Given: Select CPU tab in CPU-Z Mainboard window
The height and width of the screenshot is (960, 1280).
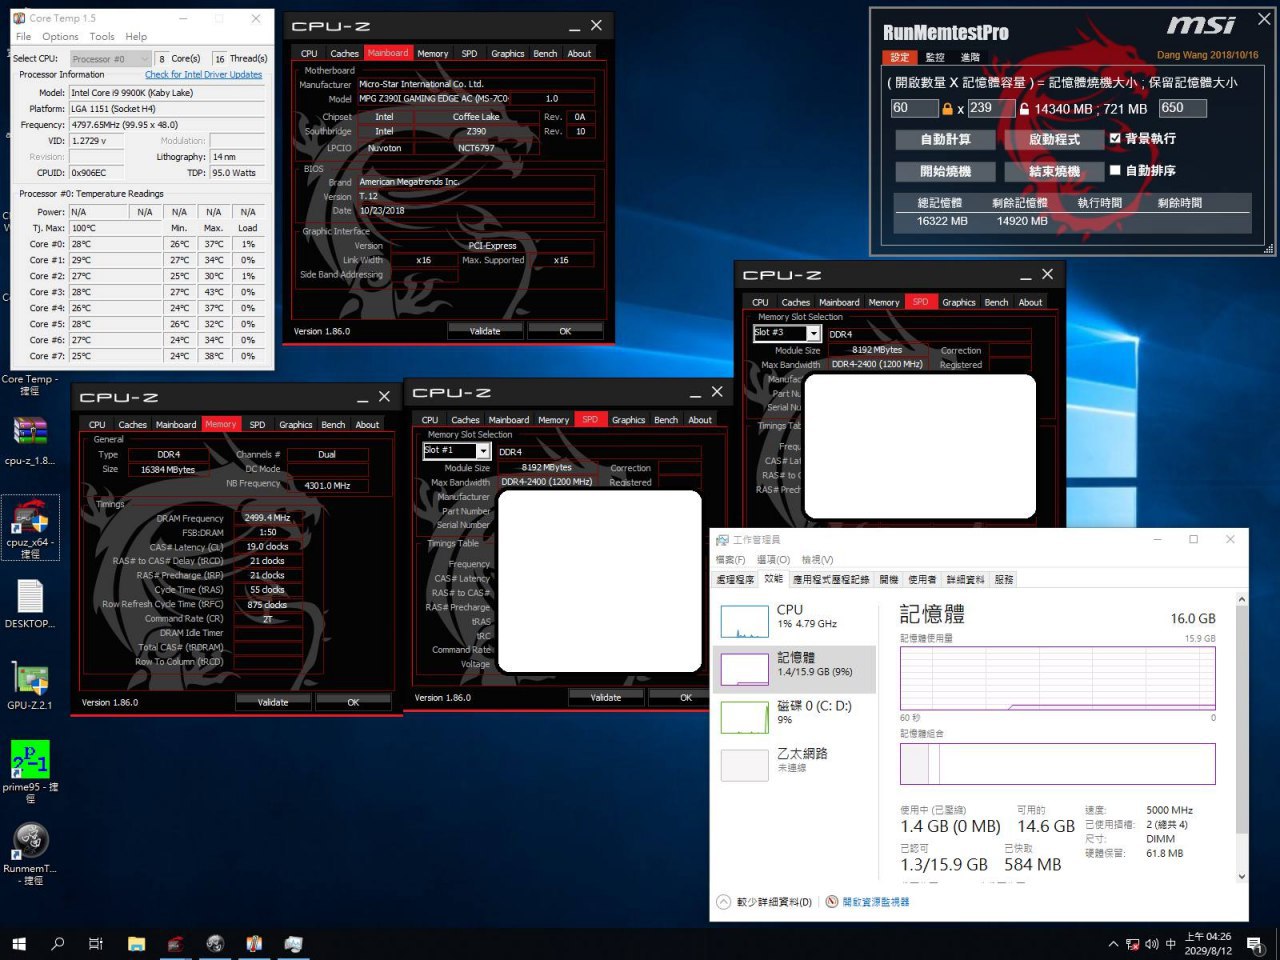Looking at the screenshot, I should point(309,53).
